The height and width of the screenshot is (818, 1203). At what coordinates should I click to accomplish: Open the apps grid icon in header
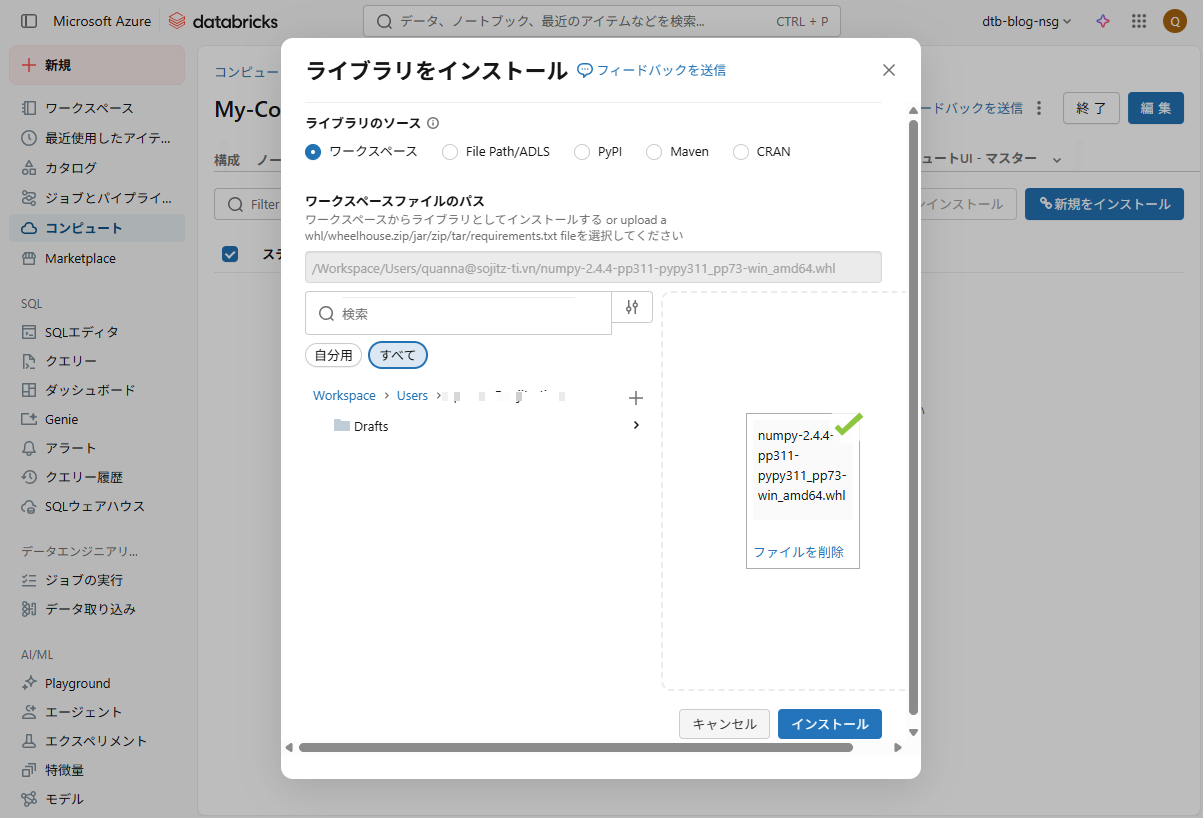[1138, 21]
